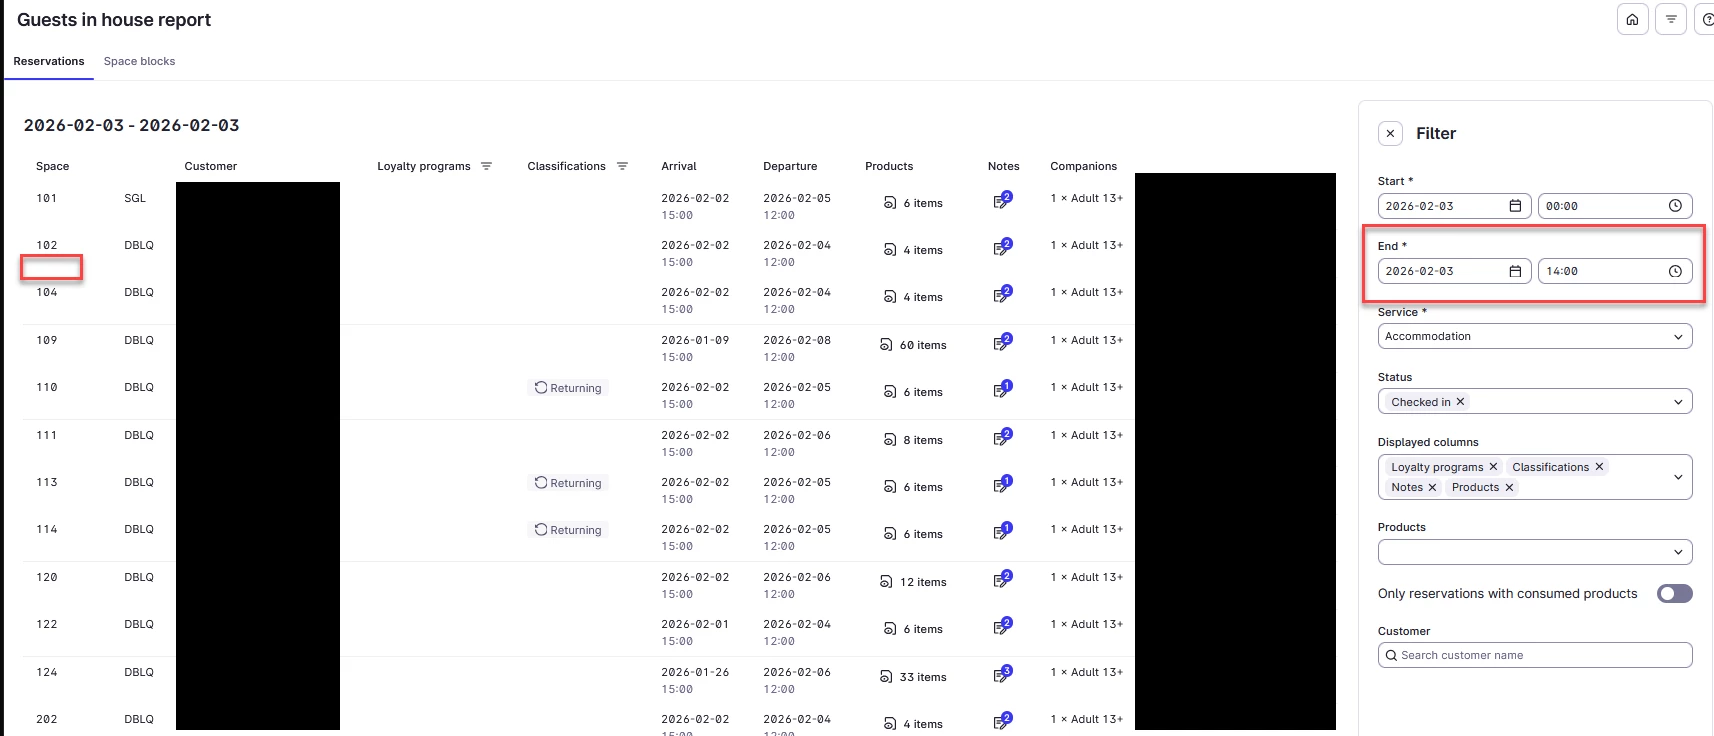Click space number 202 cell
1714x736 pixels.
[47, 719]
